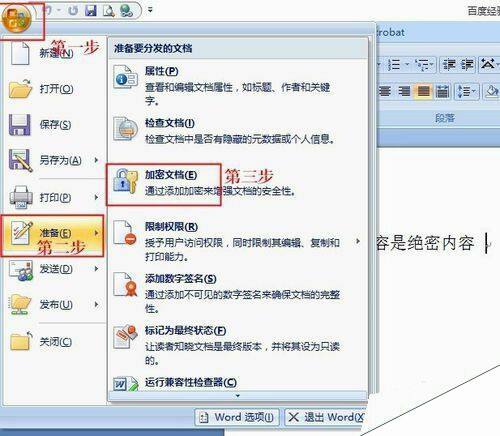500x436 pixels.
Task: Toggle align right paragraph button
Action: [404, 91]
